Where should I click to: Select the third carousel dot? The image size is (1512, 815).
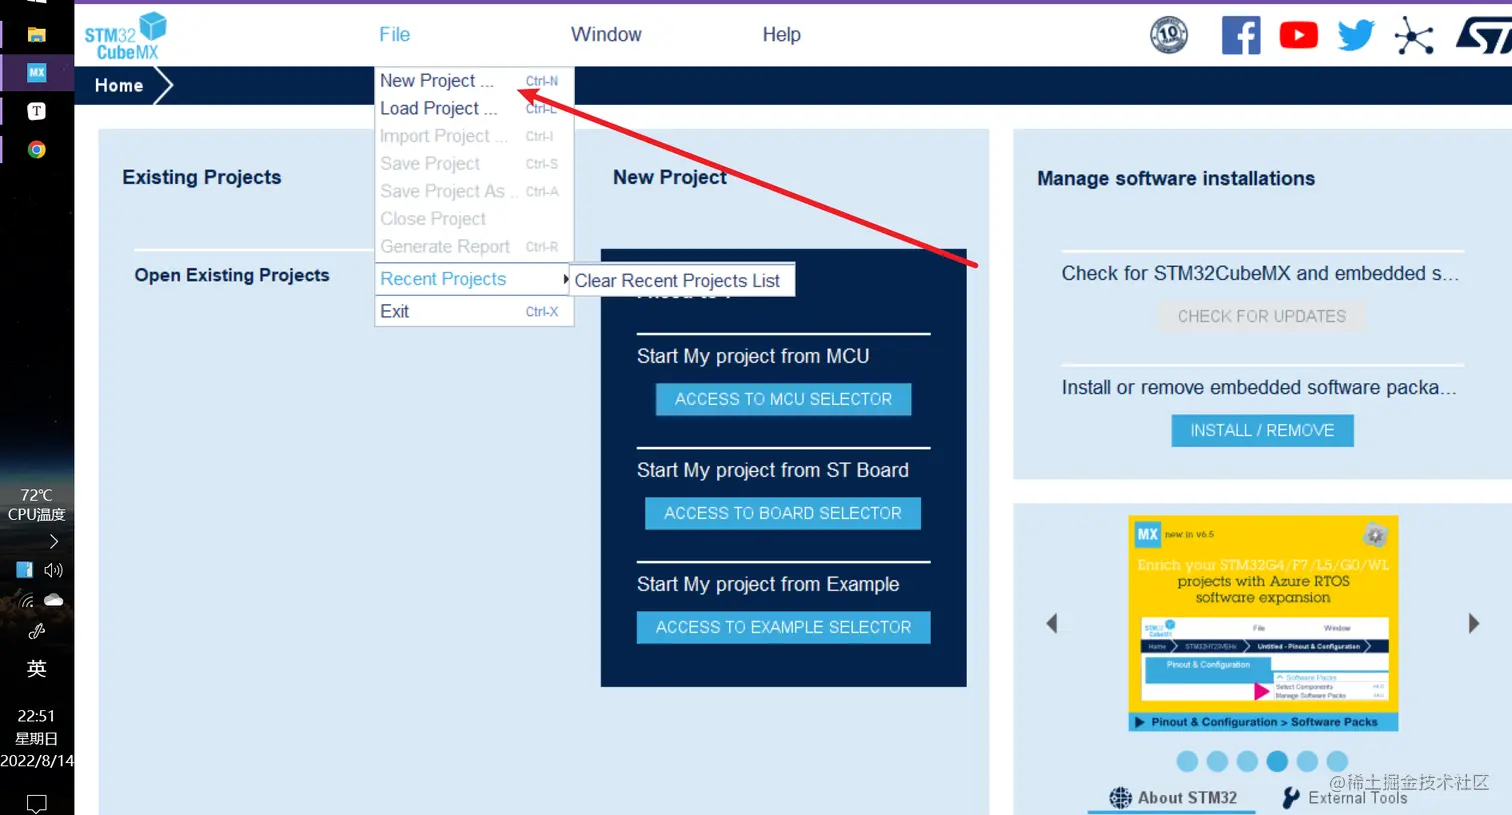(1247, 761)
